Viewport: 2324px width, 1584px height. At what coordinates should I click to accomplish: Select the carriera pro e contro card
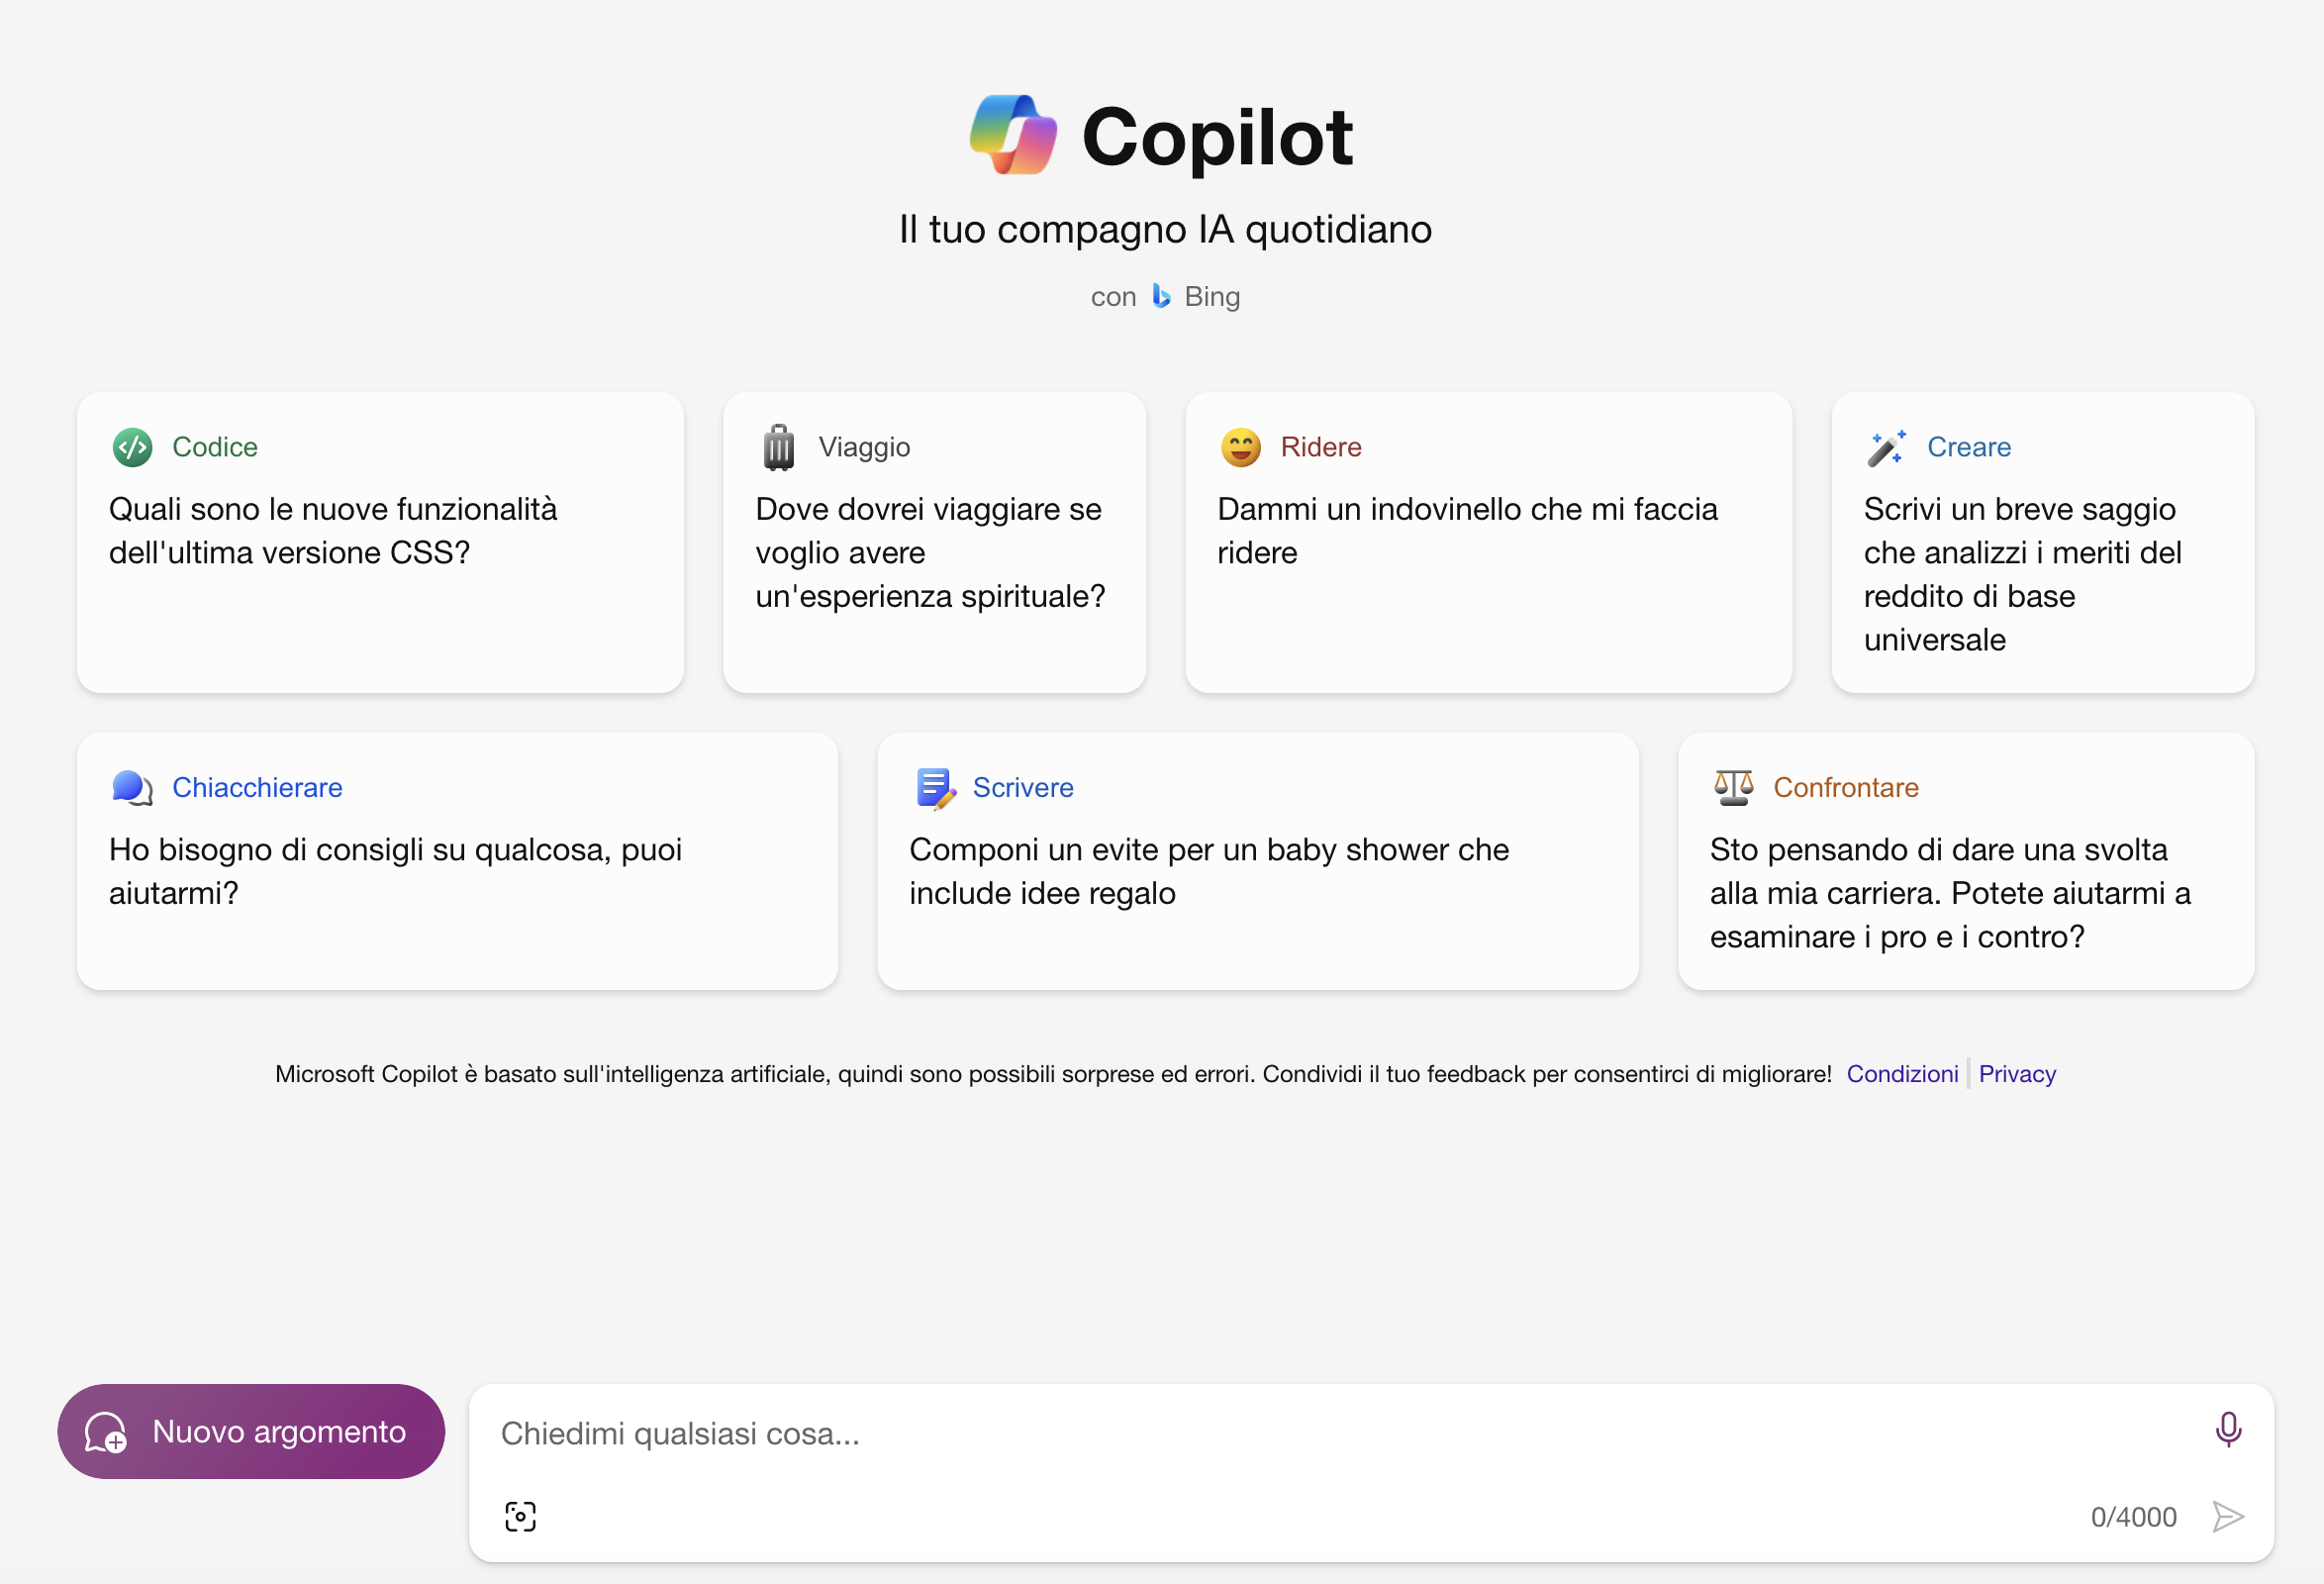(x=1966, y=861)
